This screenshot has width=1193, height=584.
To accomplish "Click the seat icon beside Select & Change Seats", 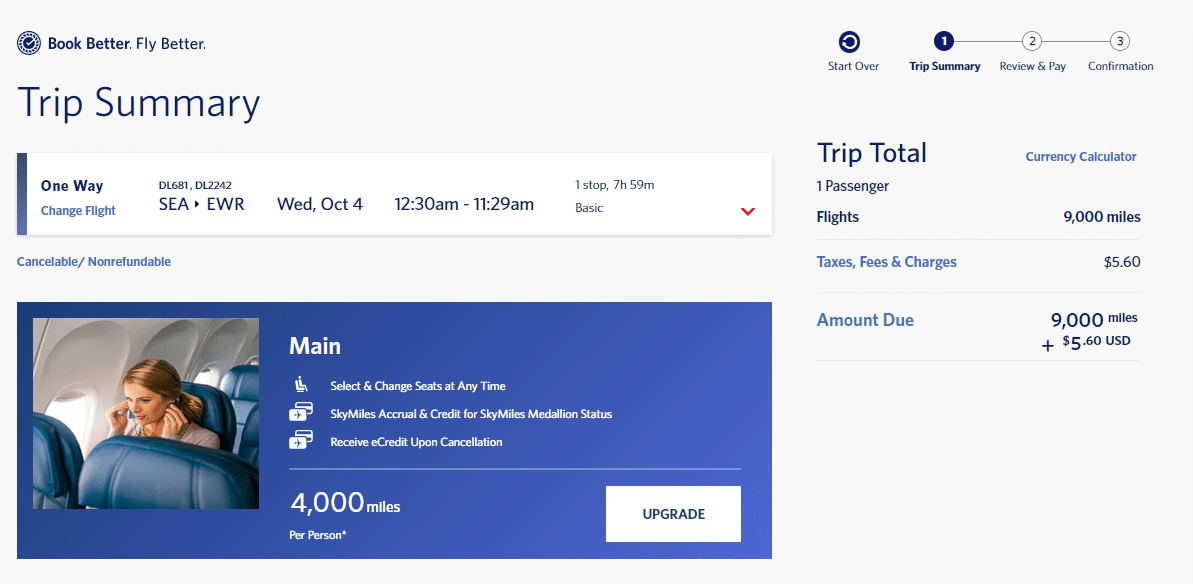I will (300, 385).
